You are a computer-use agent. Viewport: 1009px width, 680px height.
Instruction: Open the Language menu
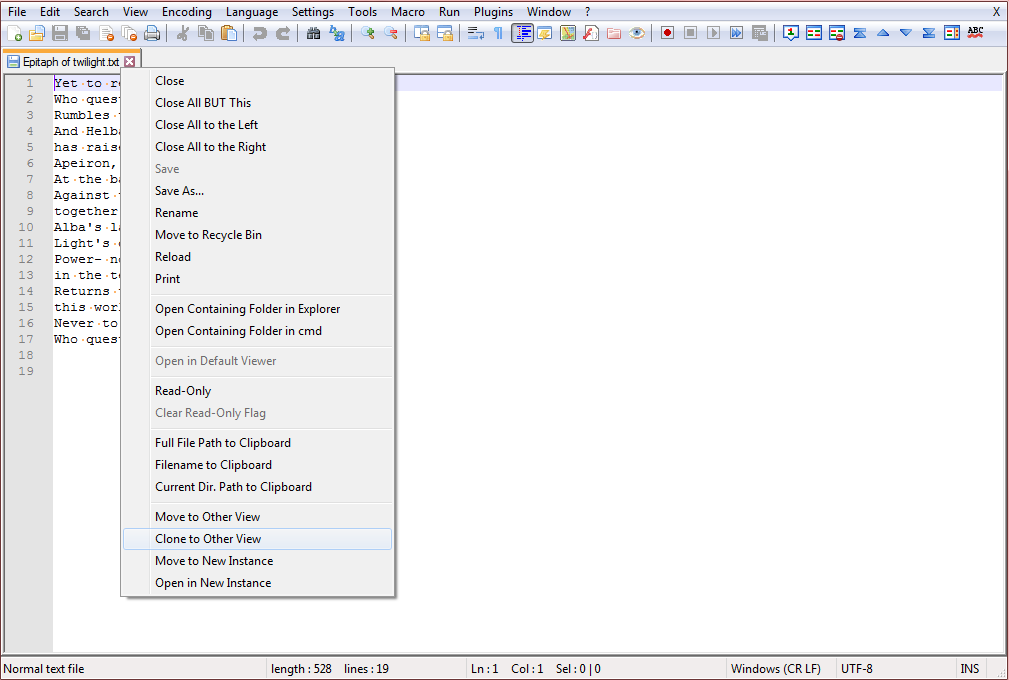point(252,11)
